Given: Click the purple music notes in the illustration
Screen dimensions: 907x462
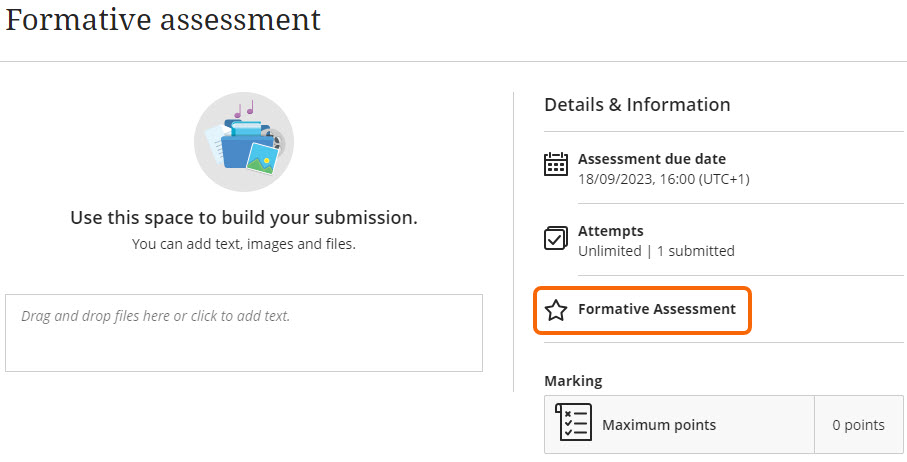Looking at the screenshot, I should pos(244,109).
